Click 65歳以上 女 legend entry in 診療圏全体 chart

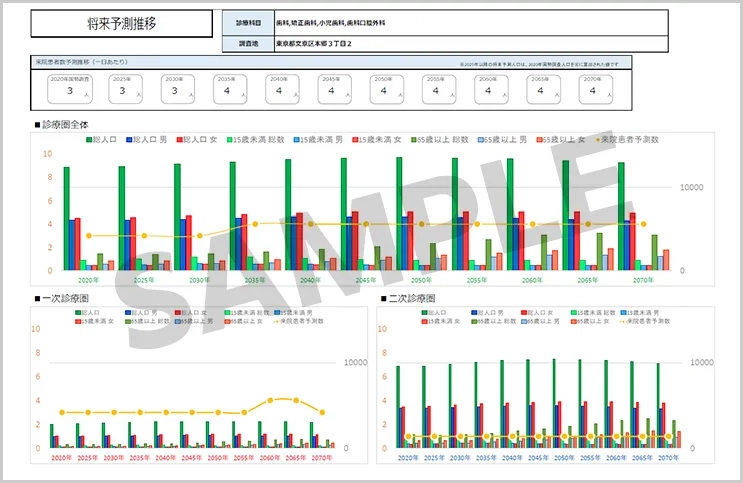[x=561, y=140]
